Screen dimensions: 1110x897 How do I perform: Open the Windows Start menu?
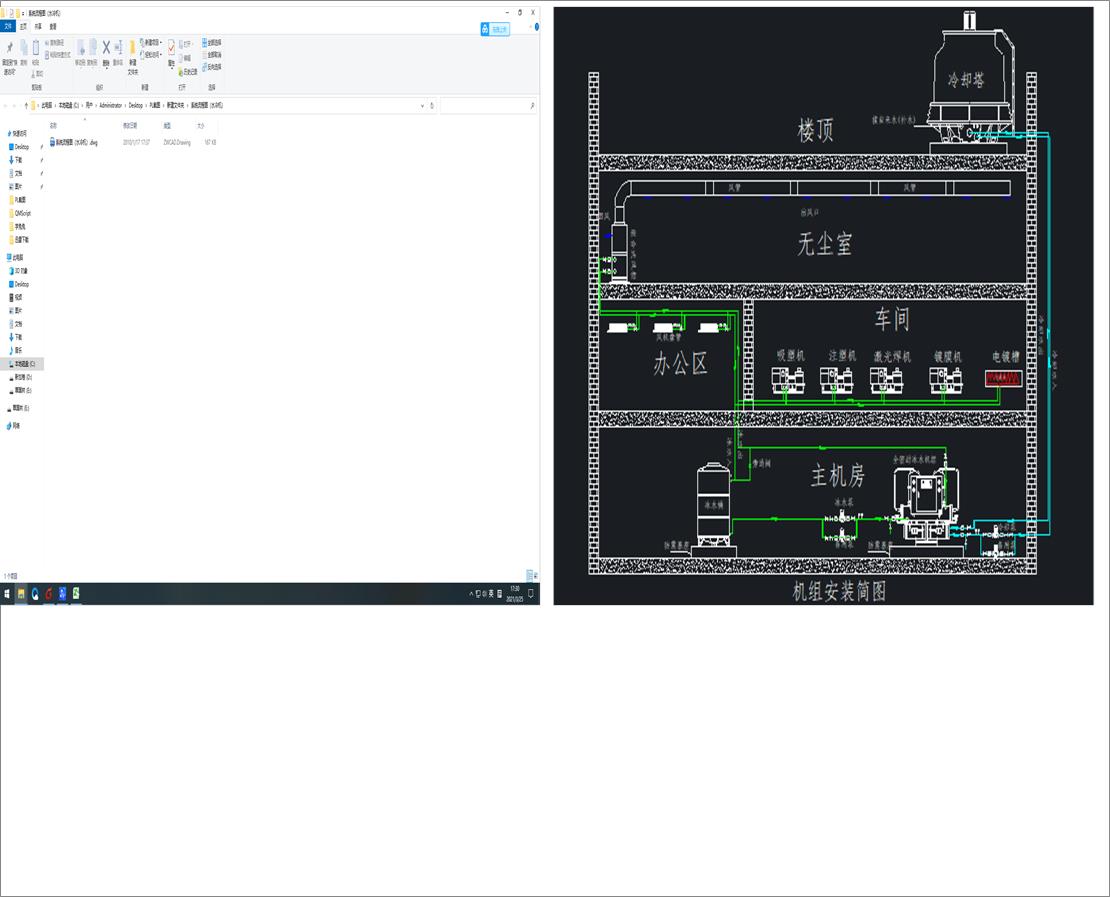pos(7,594)
